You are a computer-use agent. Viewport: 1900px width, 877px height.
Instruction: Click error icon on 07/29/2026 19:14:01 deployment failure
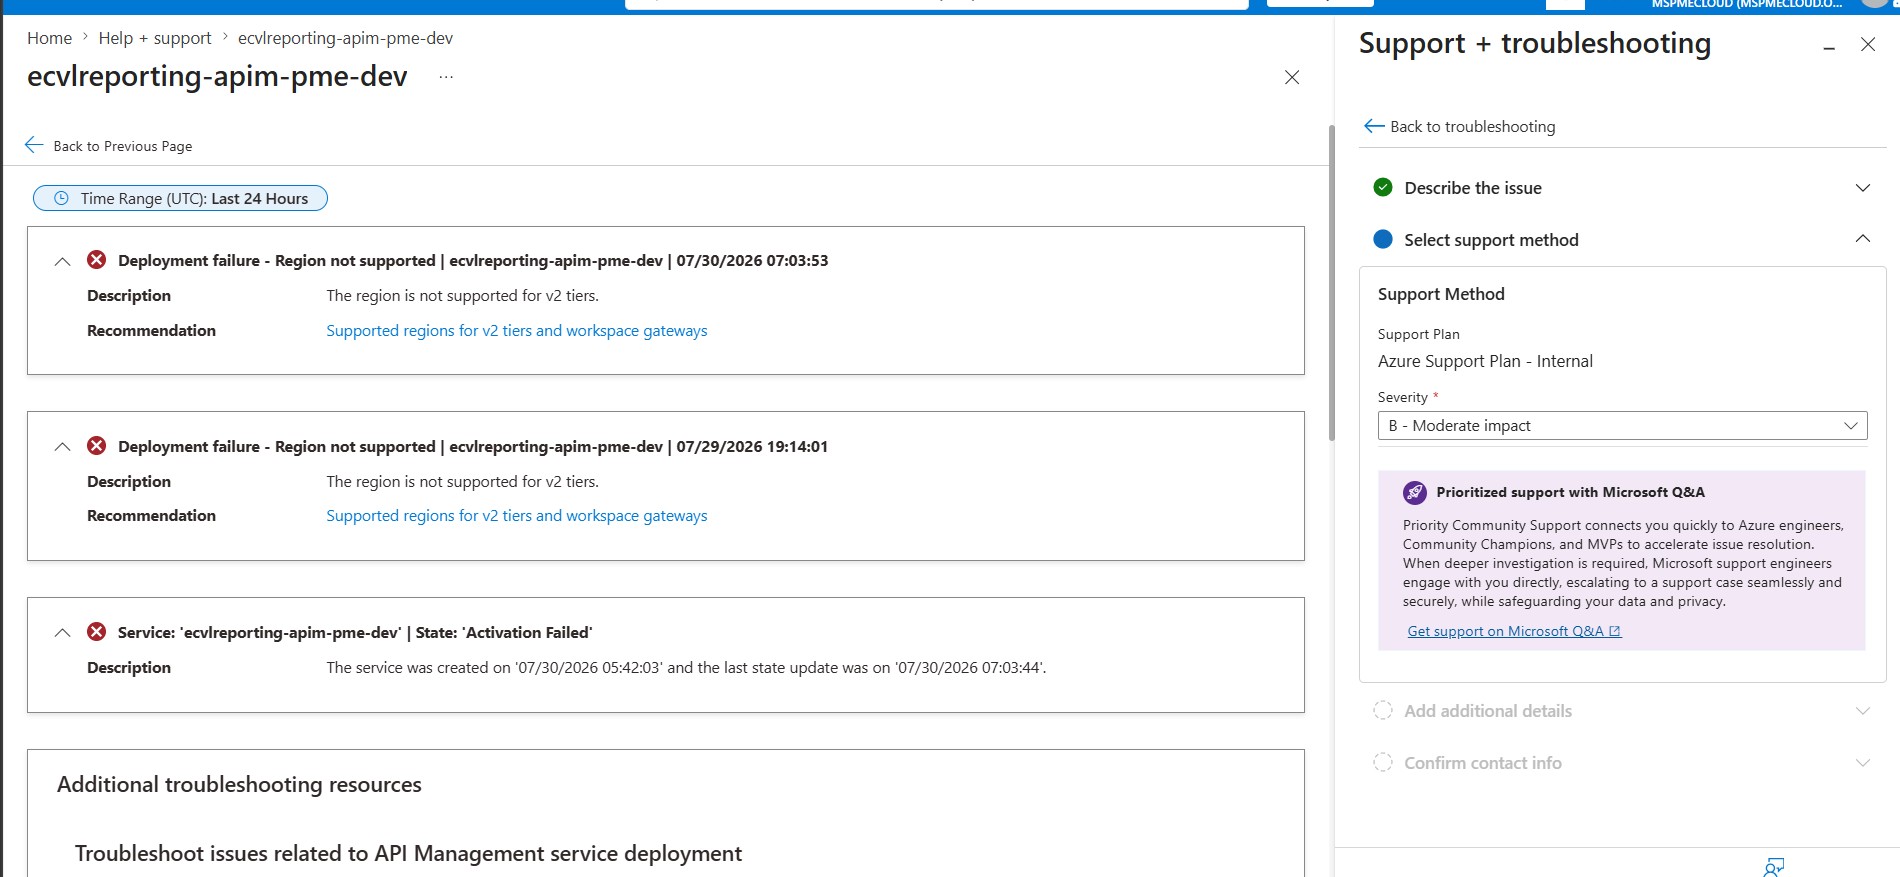[96, 446]
